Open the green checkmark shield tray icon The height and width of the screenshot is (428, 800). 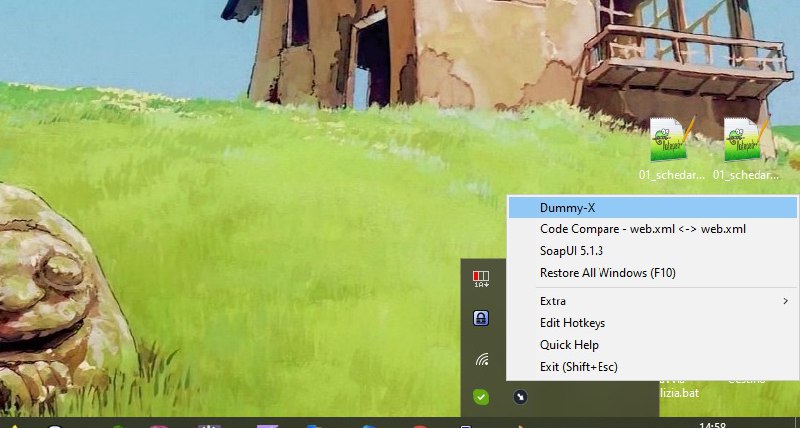point(481,397)
